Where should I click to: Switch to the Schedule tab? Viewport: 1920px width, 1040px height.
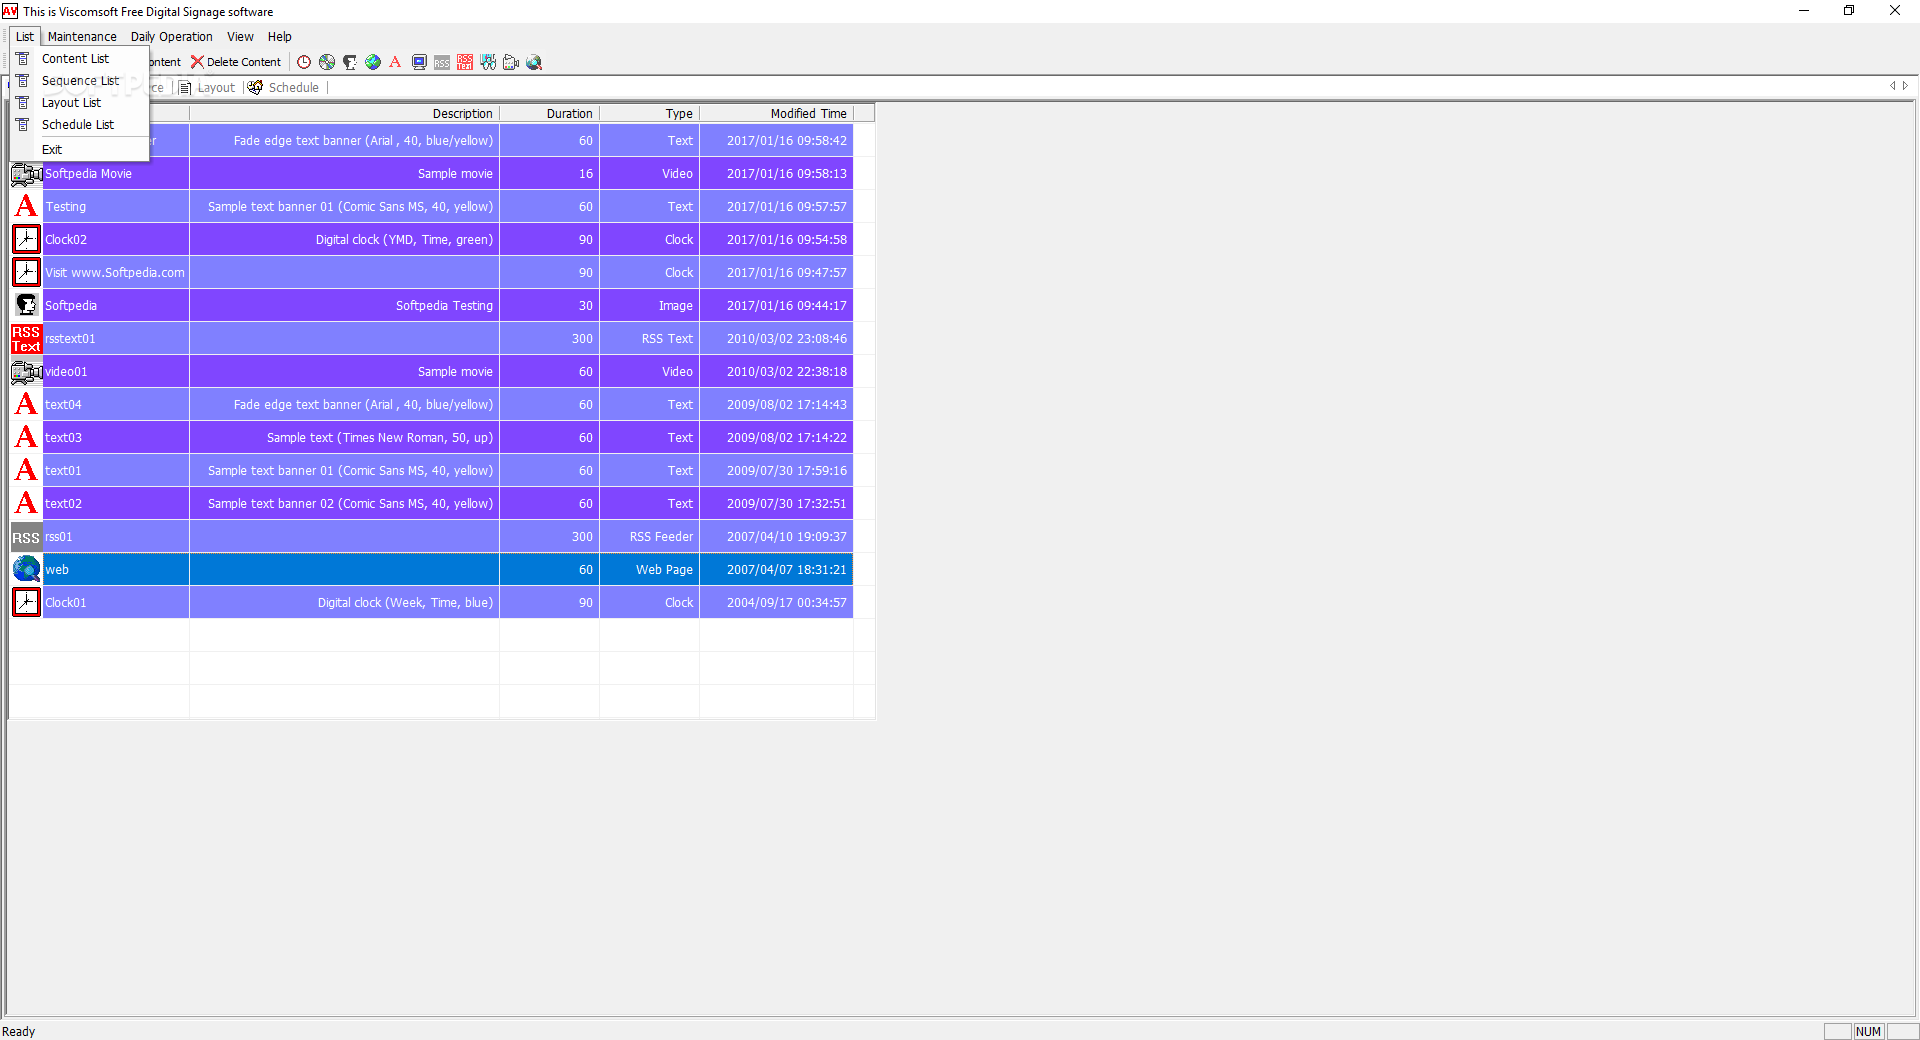(284, 88)
